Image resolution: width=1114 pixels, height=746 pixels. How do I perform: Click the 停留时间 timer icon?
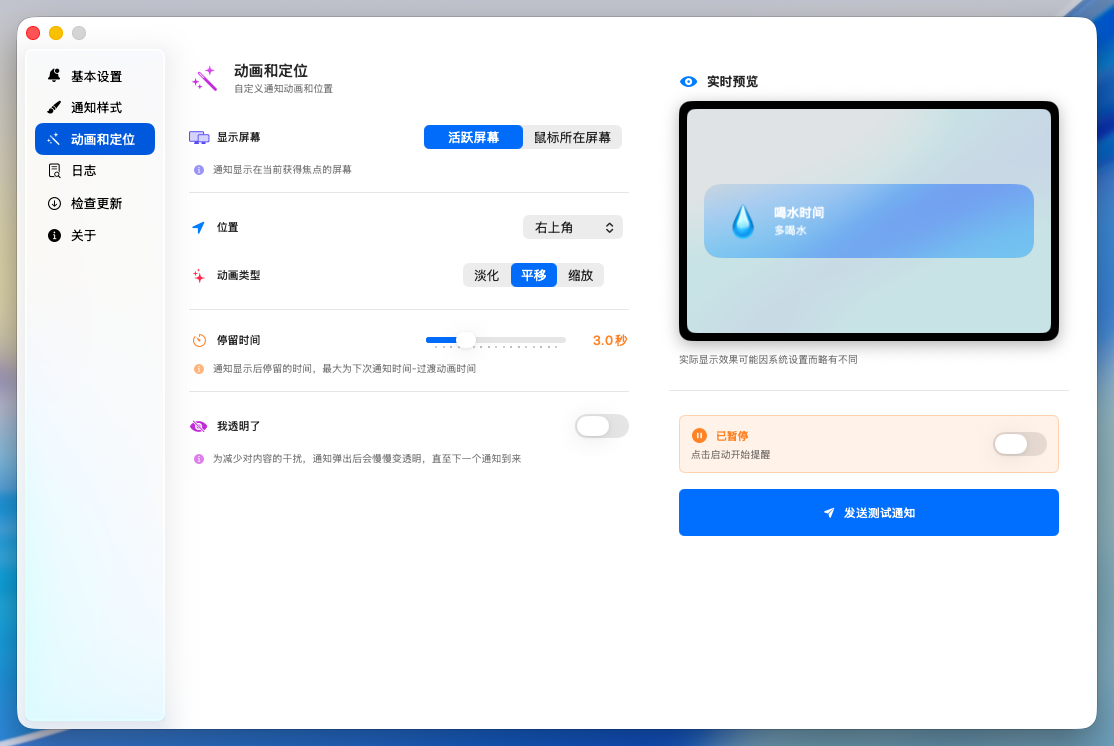[199, 340]
